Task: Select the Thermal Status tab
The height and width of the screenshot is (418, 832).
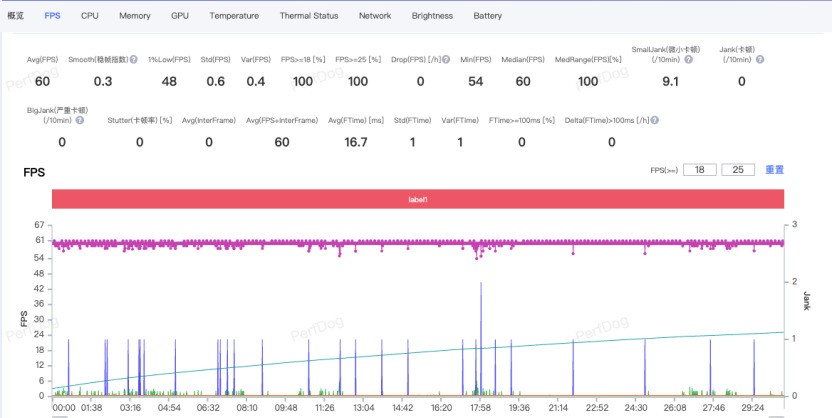Action: [x=309, y=16]
